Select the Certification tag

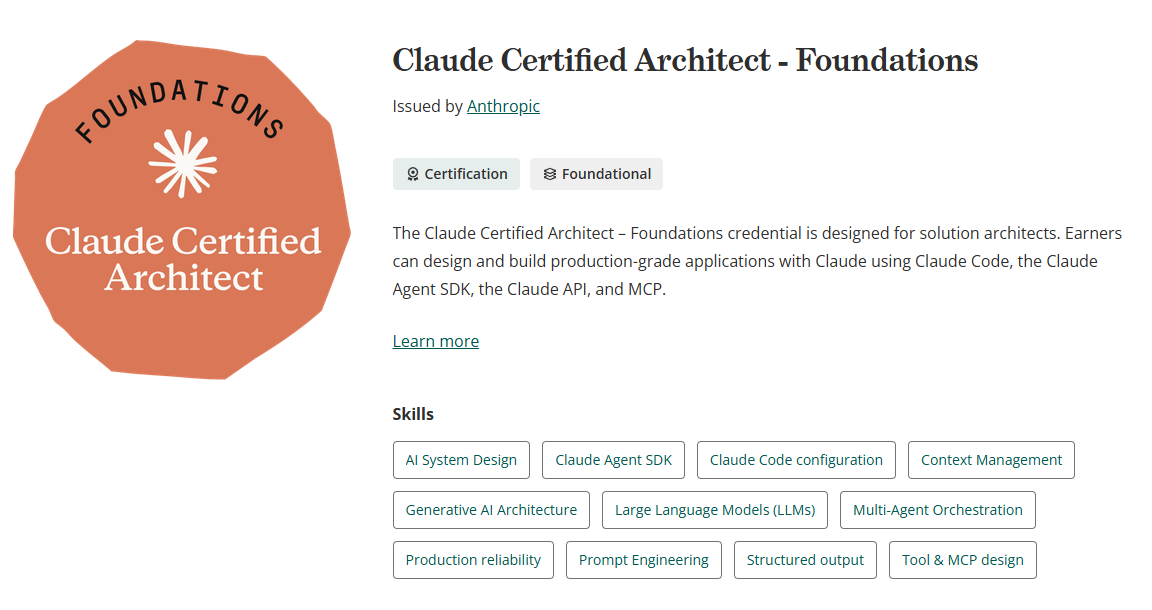[x=456, y=174]
